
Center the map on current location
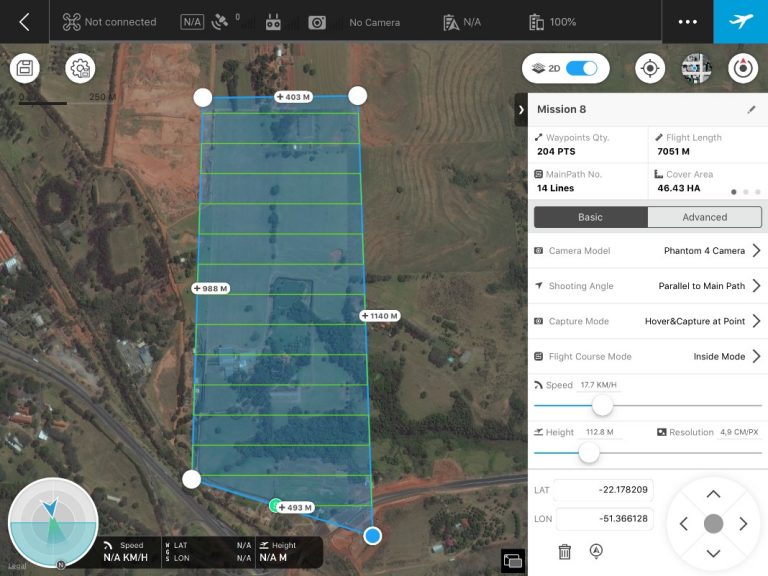pos(650,68)
